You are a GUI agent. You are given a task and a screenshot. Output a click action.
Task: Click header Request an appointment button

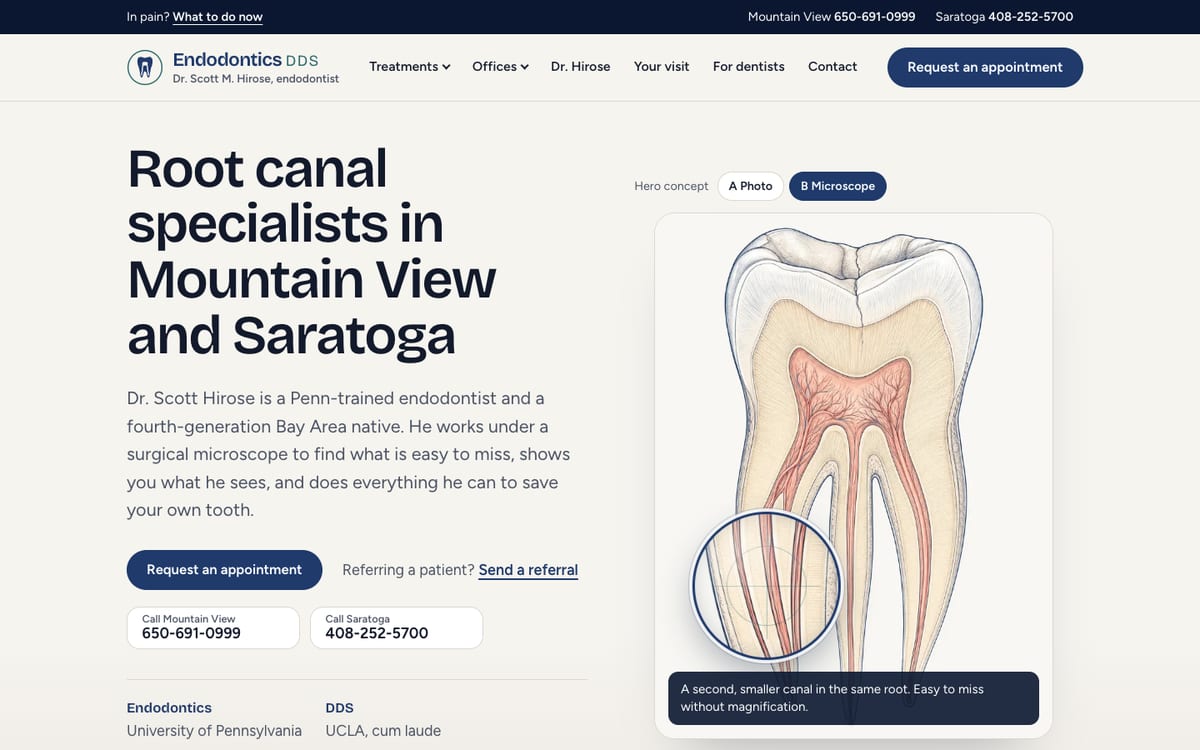(x=985, y=67)
